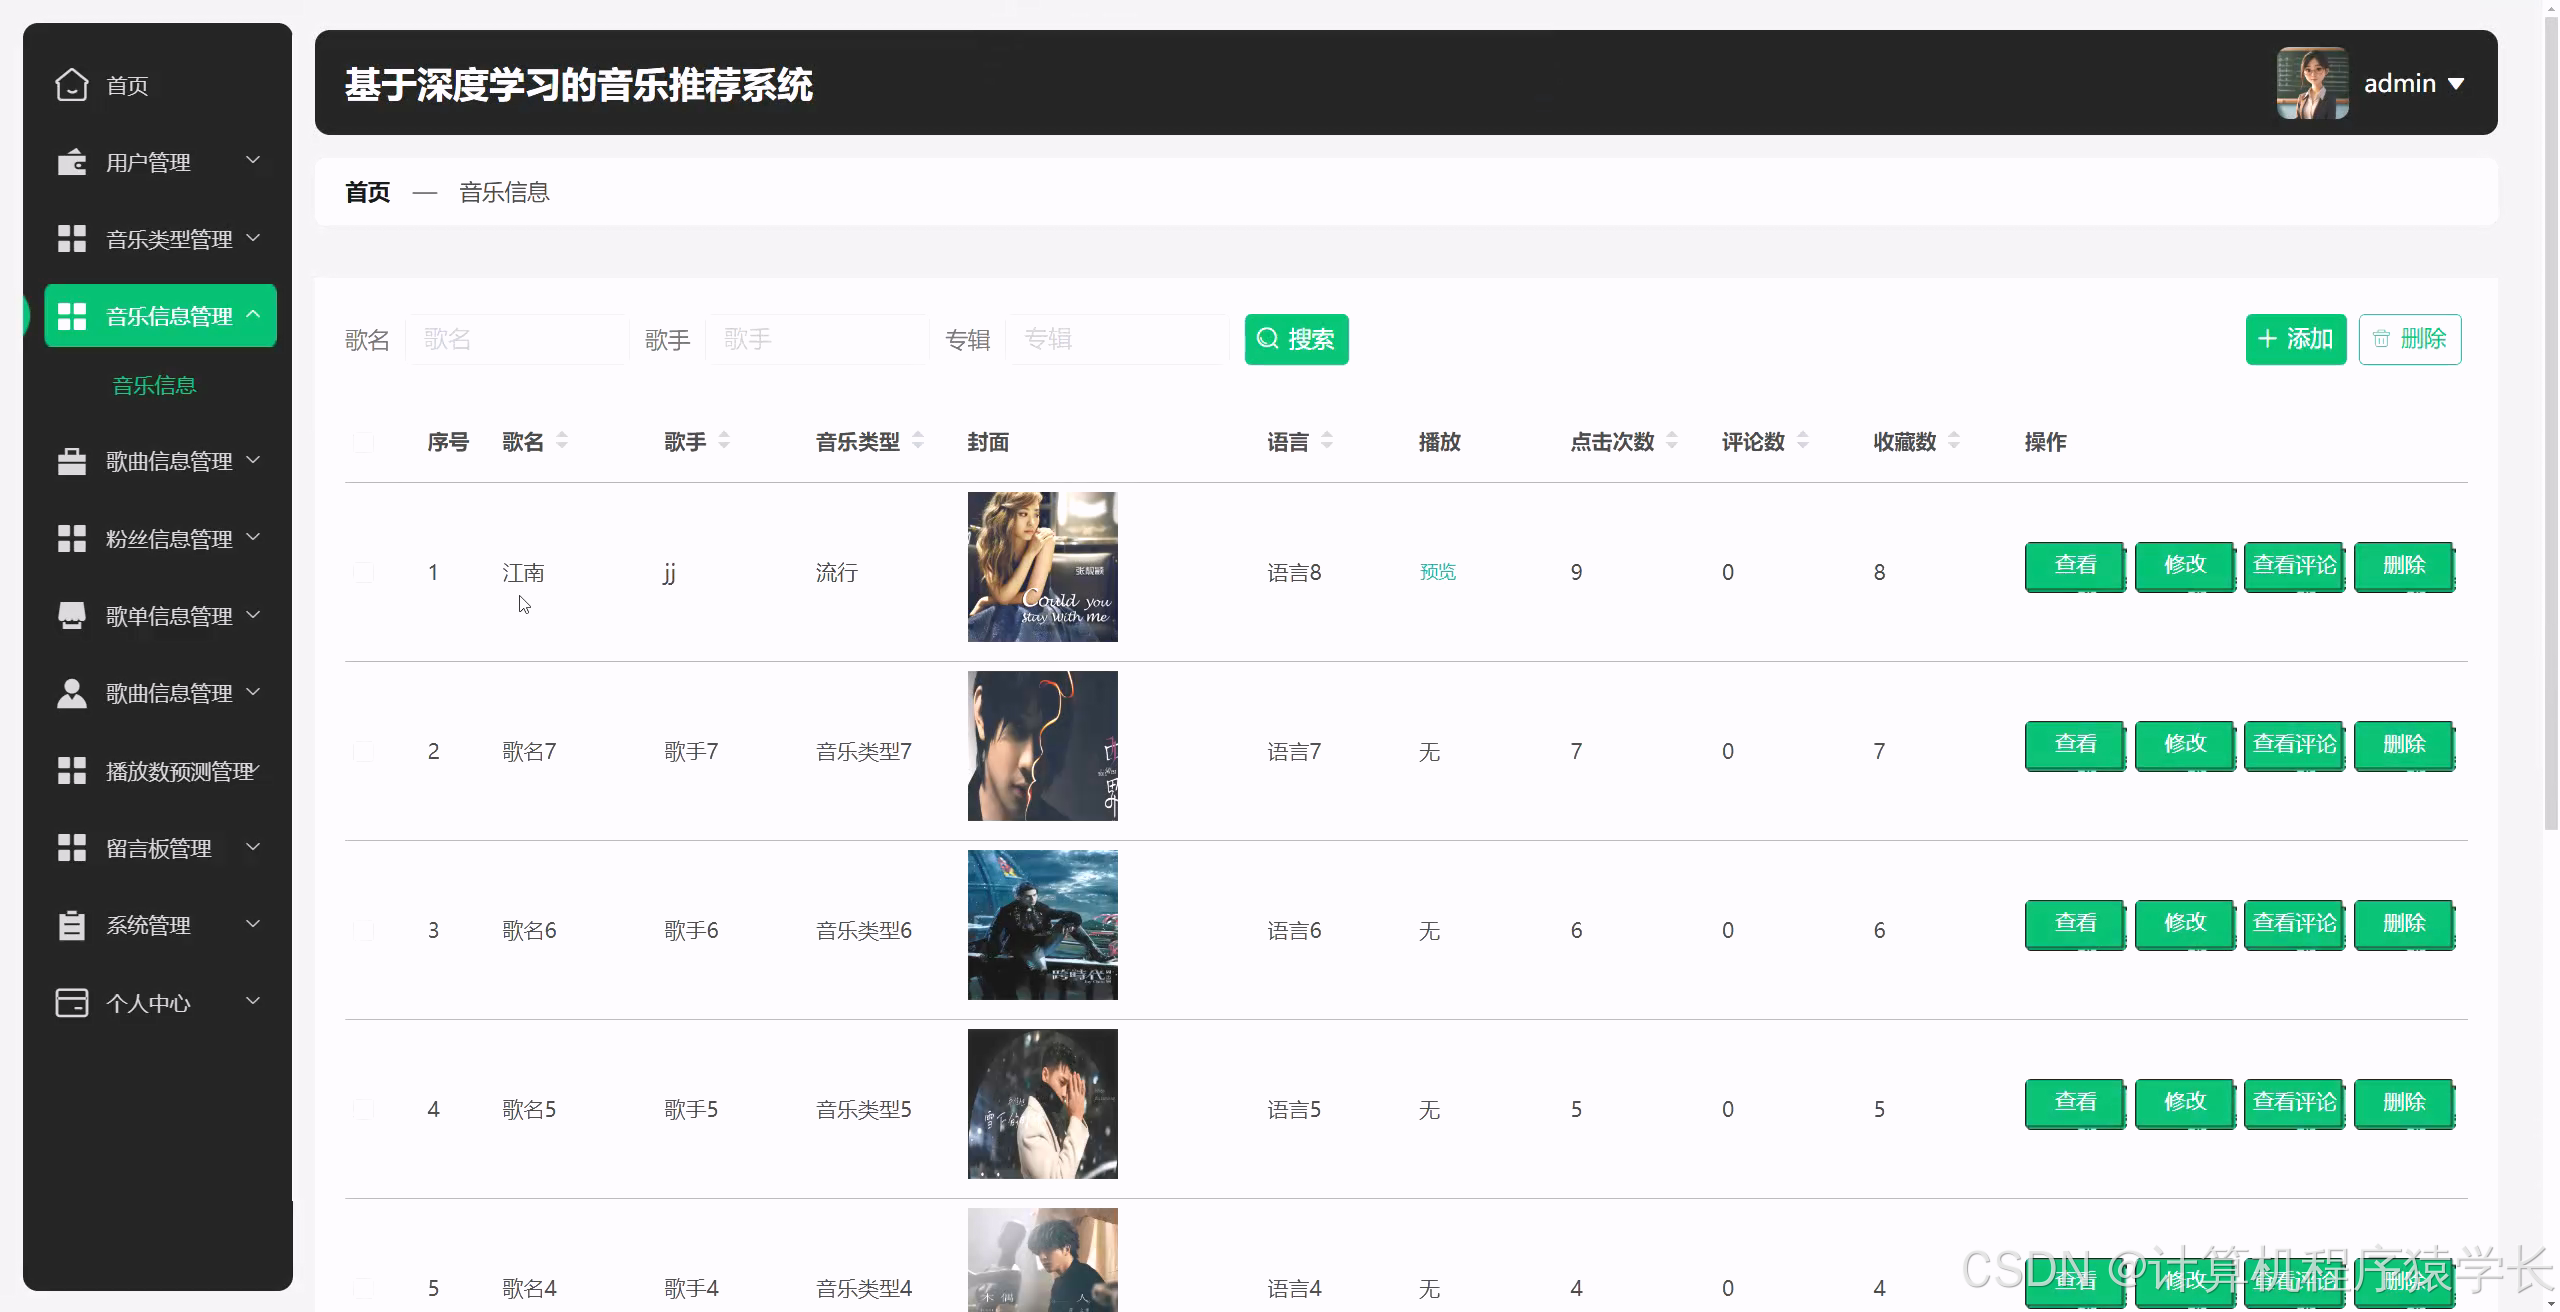The image size is (2560, 1312).
Task: Open the 音乐信息 submenu item
Action: [154, 385]
